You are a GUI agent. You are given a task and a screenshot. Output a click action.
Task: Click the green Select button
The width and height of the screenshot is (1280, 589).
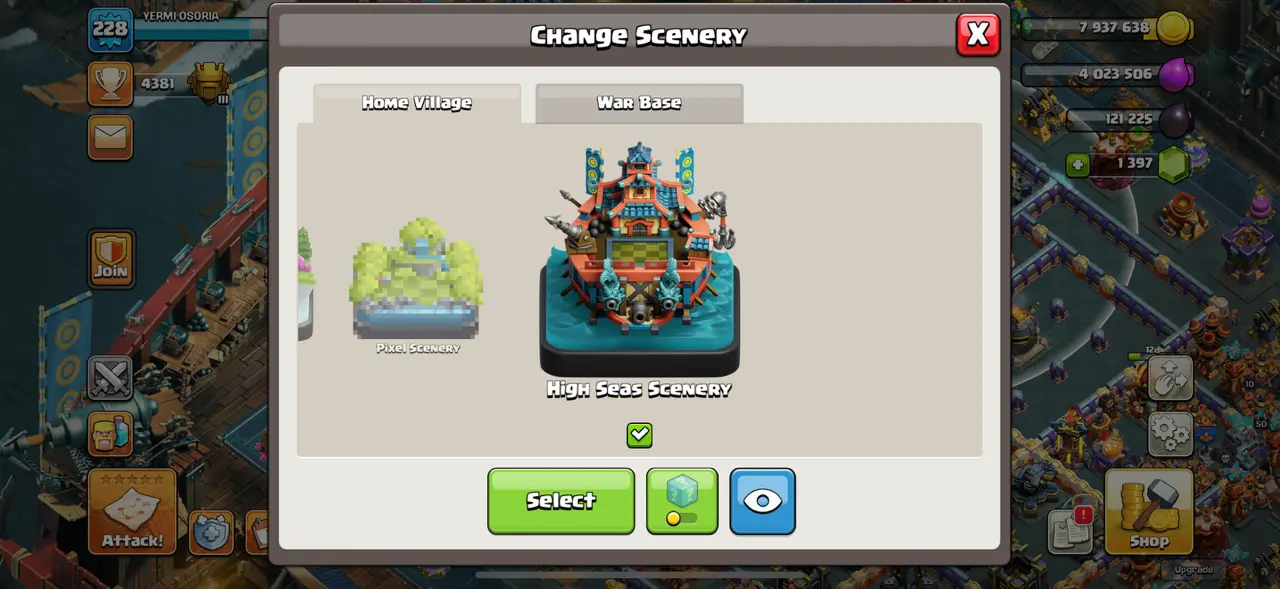click(x=561, y=501)
